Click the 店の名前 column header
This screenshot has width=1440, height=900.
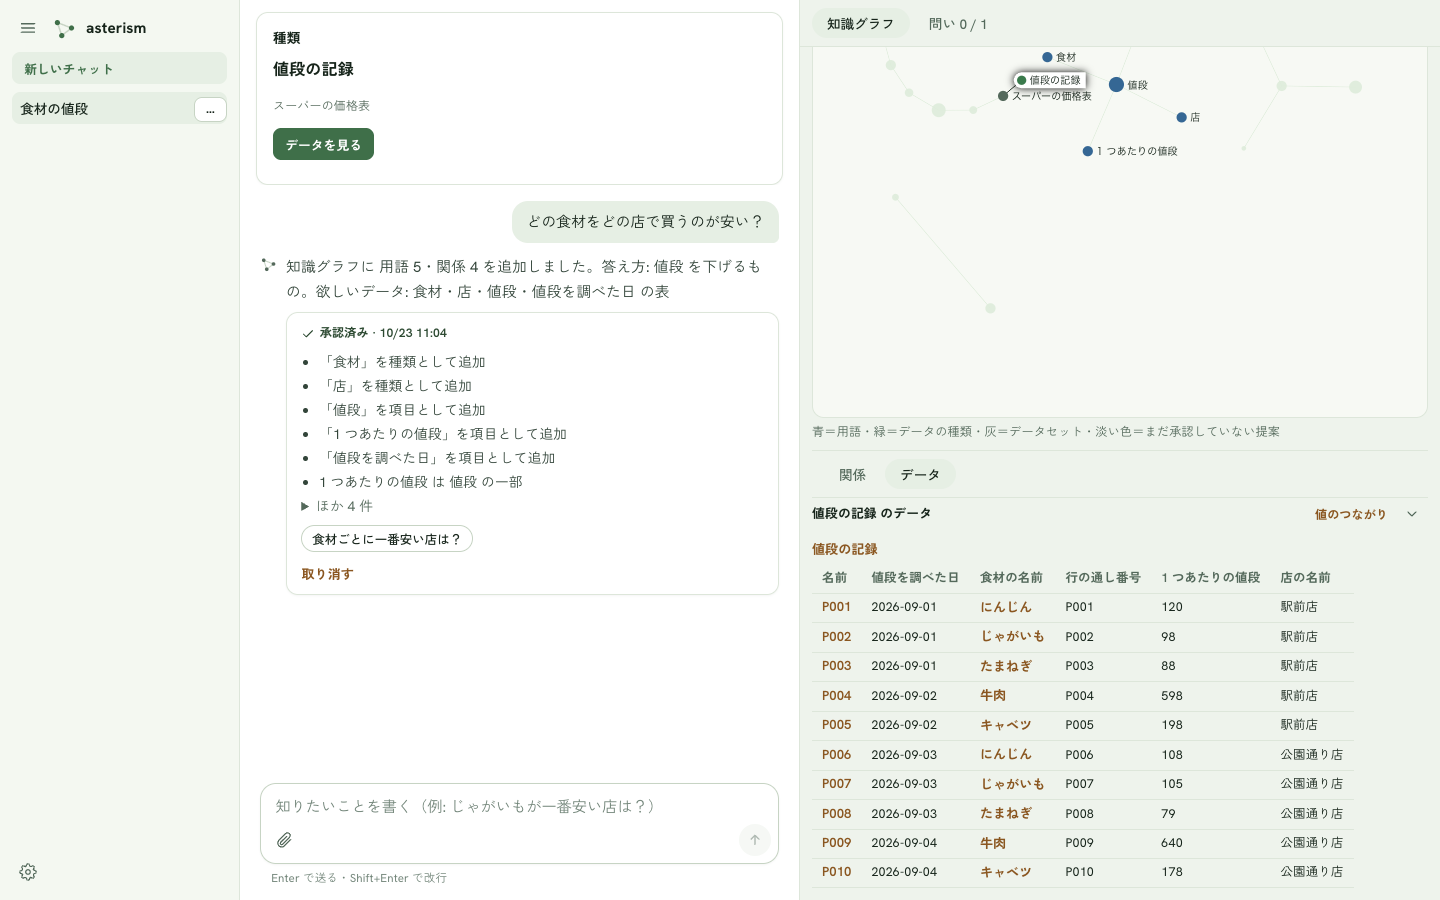point(1305,577)
